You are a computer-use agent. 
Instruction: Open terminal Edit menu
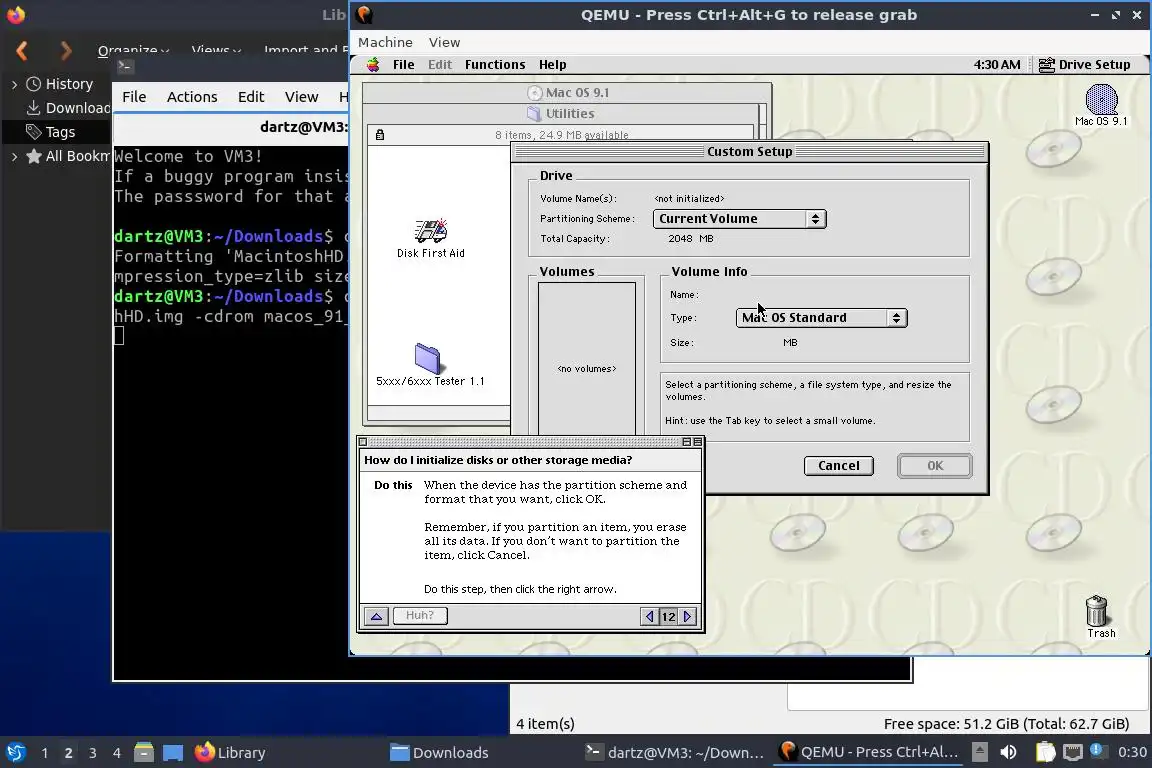251,97
